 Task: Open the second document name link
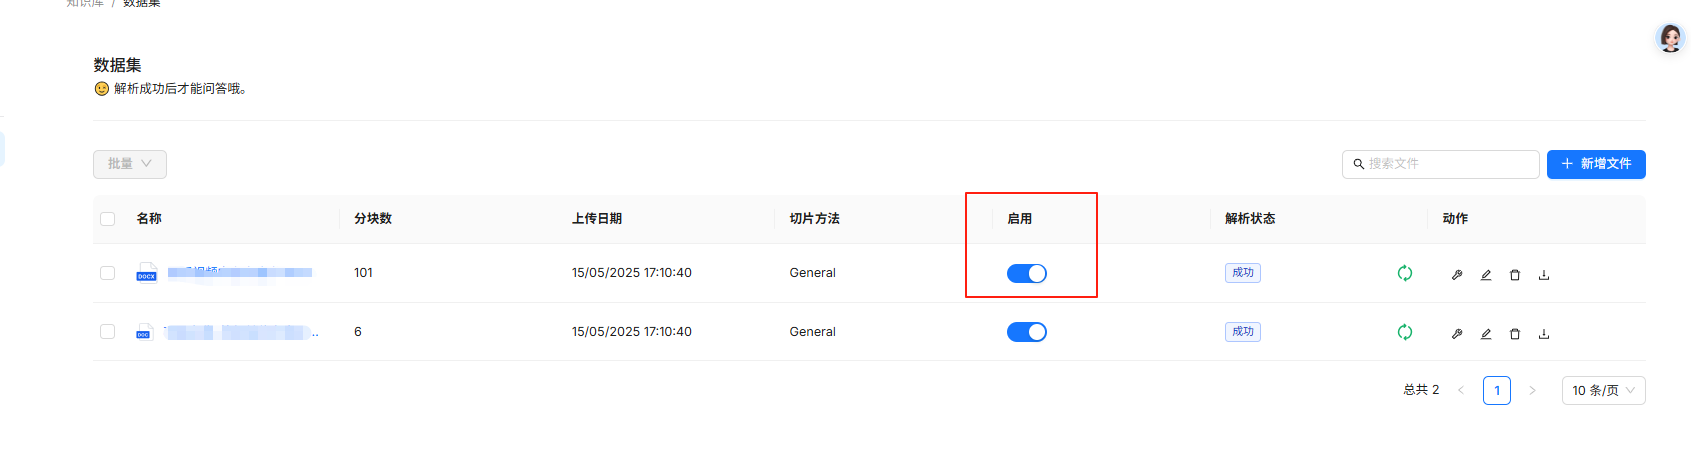point(241,332)
